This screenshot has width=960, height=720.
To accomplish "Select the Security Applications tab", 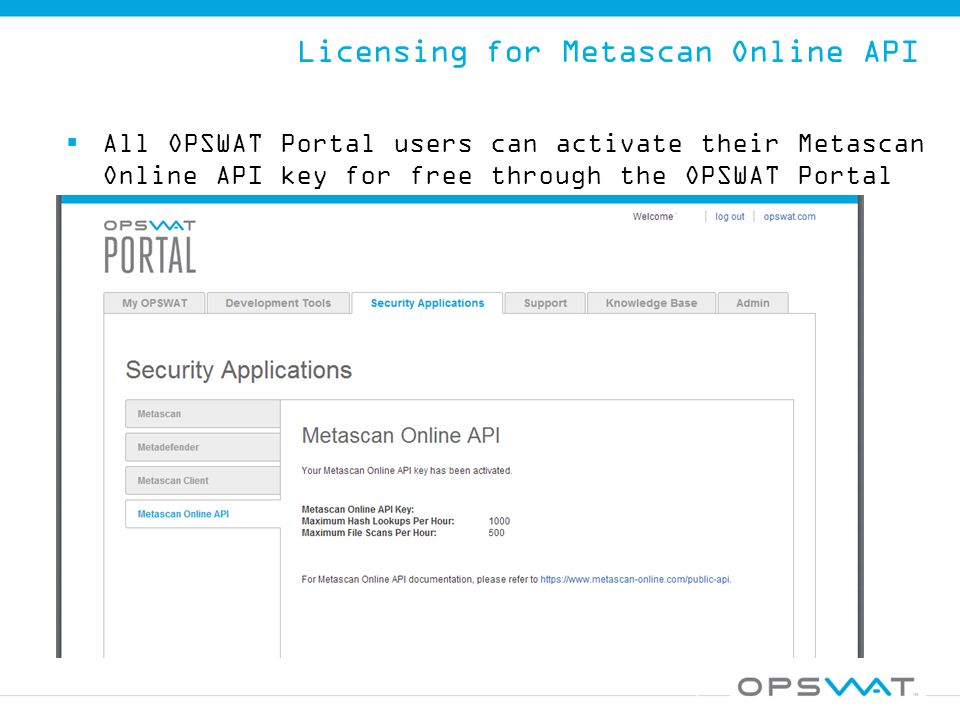I will pos(427,303).
